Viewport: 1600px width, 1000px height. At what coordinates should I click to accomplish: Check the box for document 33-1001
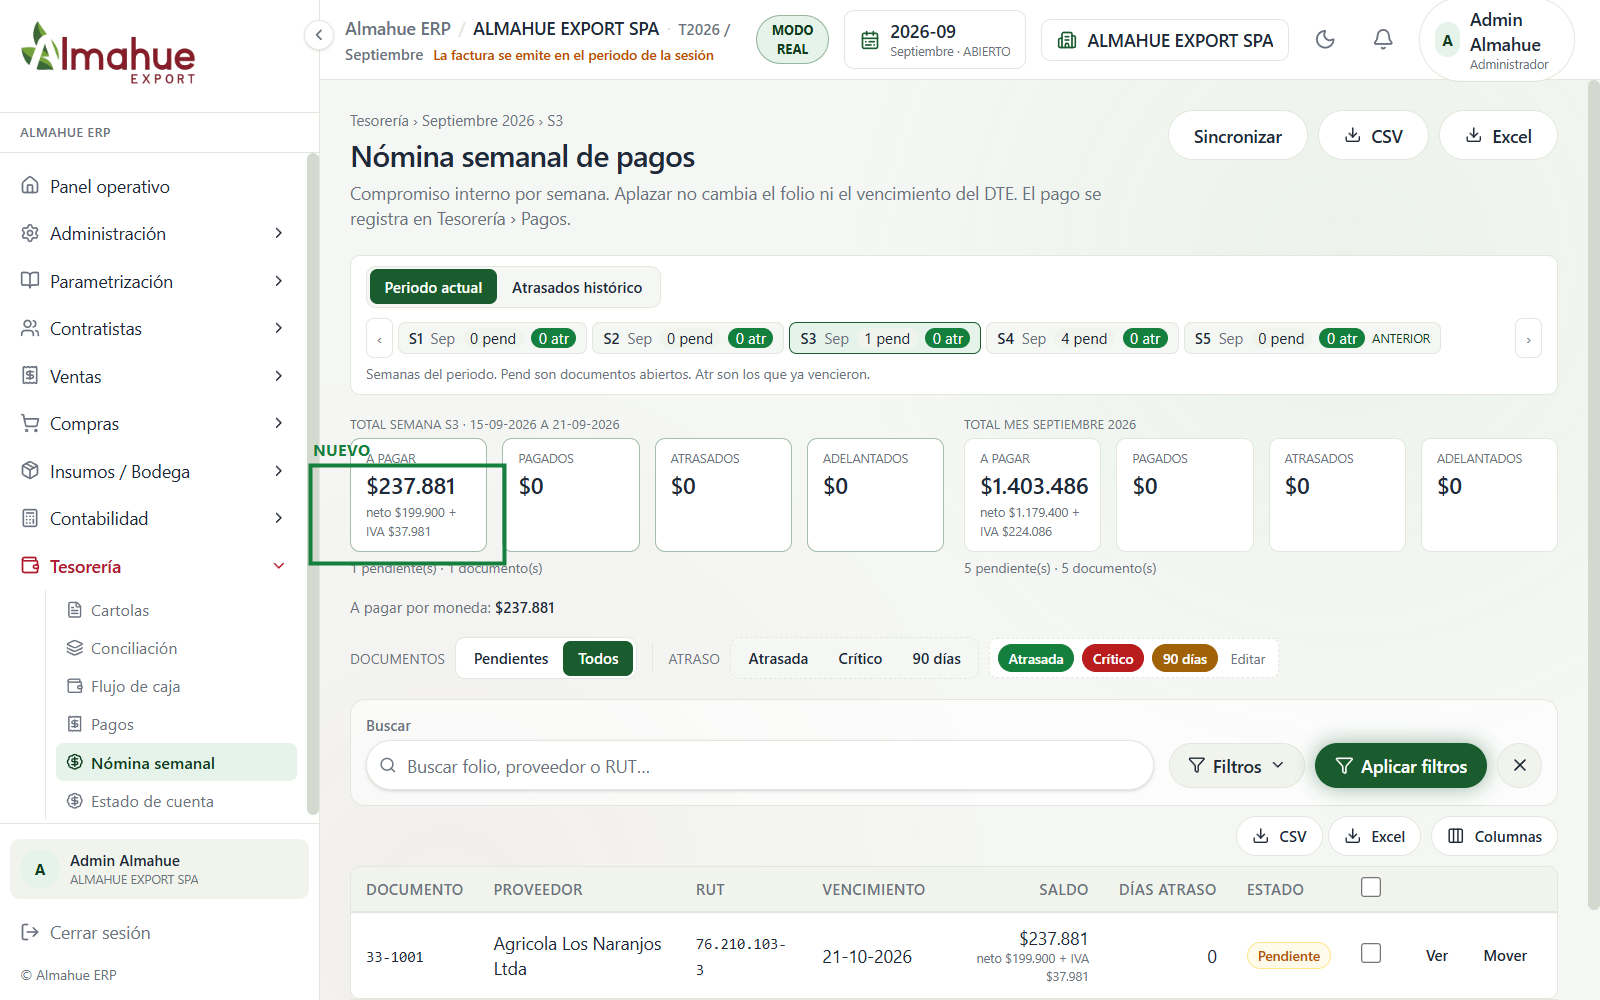coord(1371,953)
